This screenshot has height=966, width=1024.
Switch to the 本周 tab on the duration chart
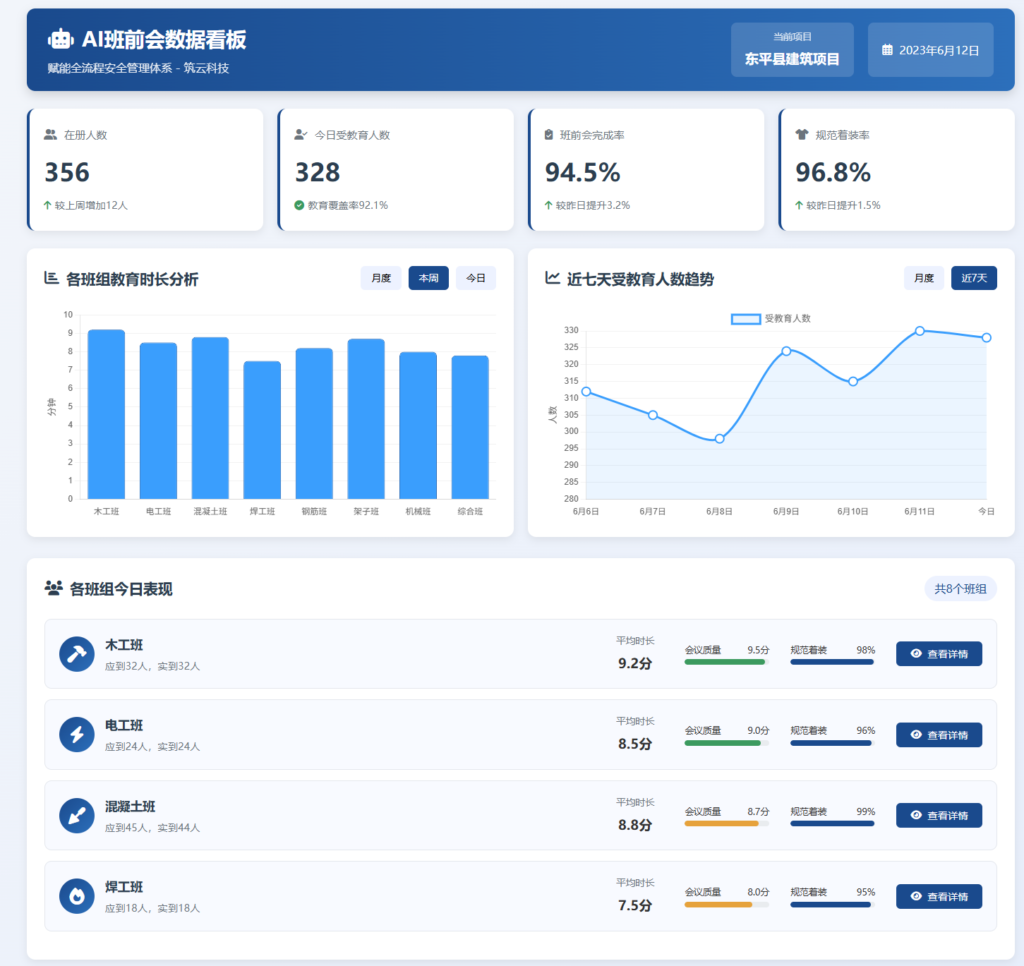click(428, 278)
